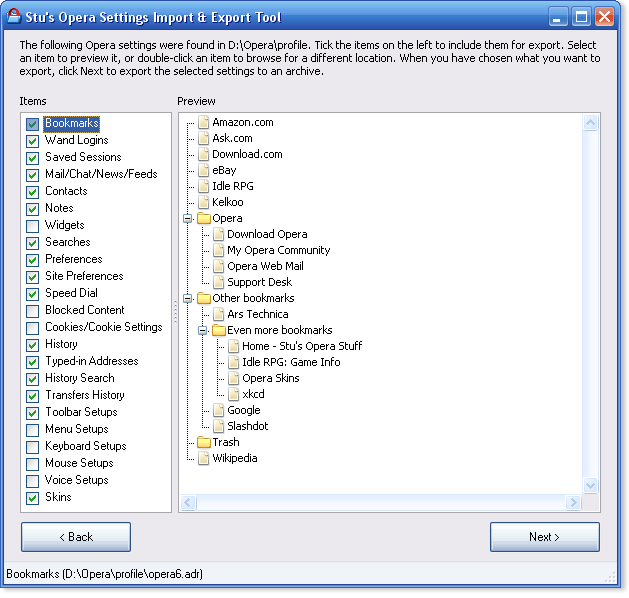Screen dimensions: 629x598
Task: Click the Download.com bookmark page icon
Action: tap(204, 154)
